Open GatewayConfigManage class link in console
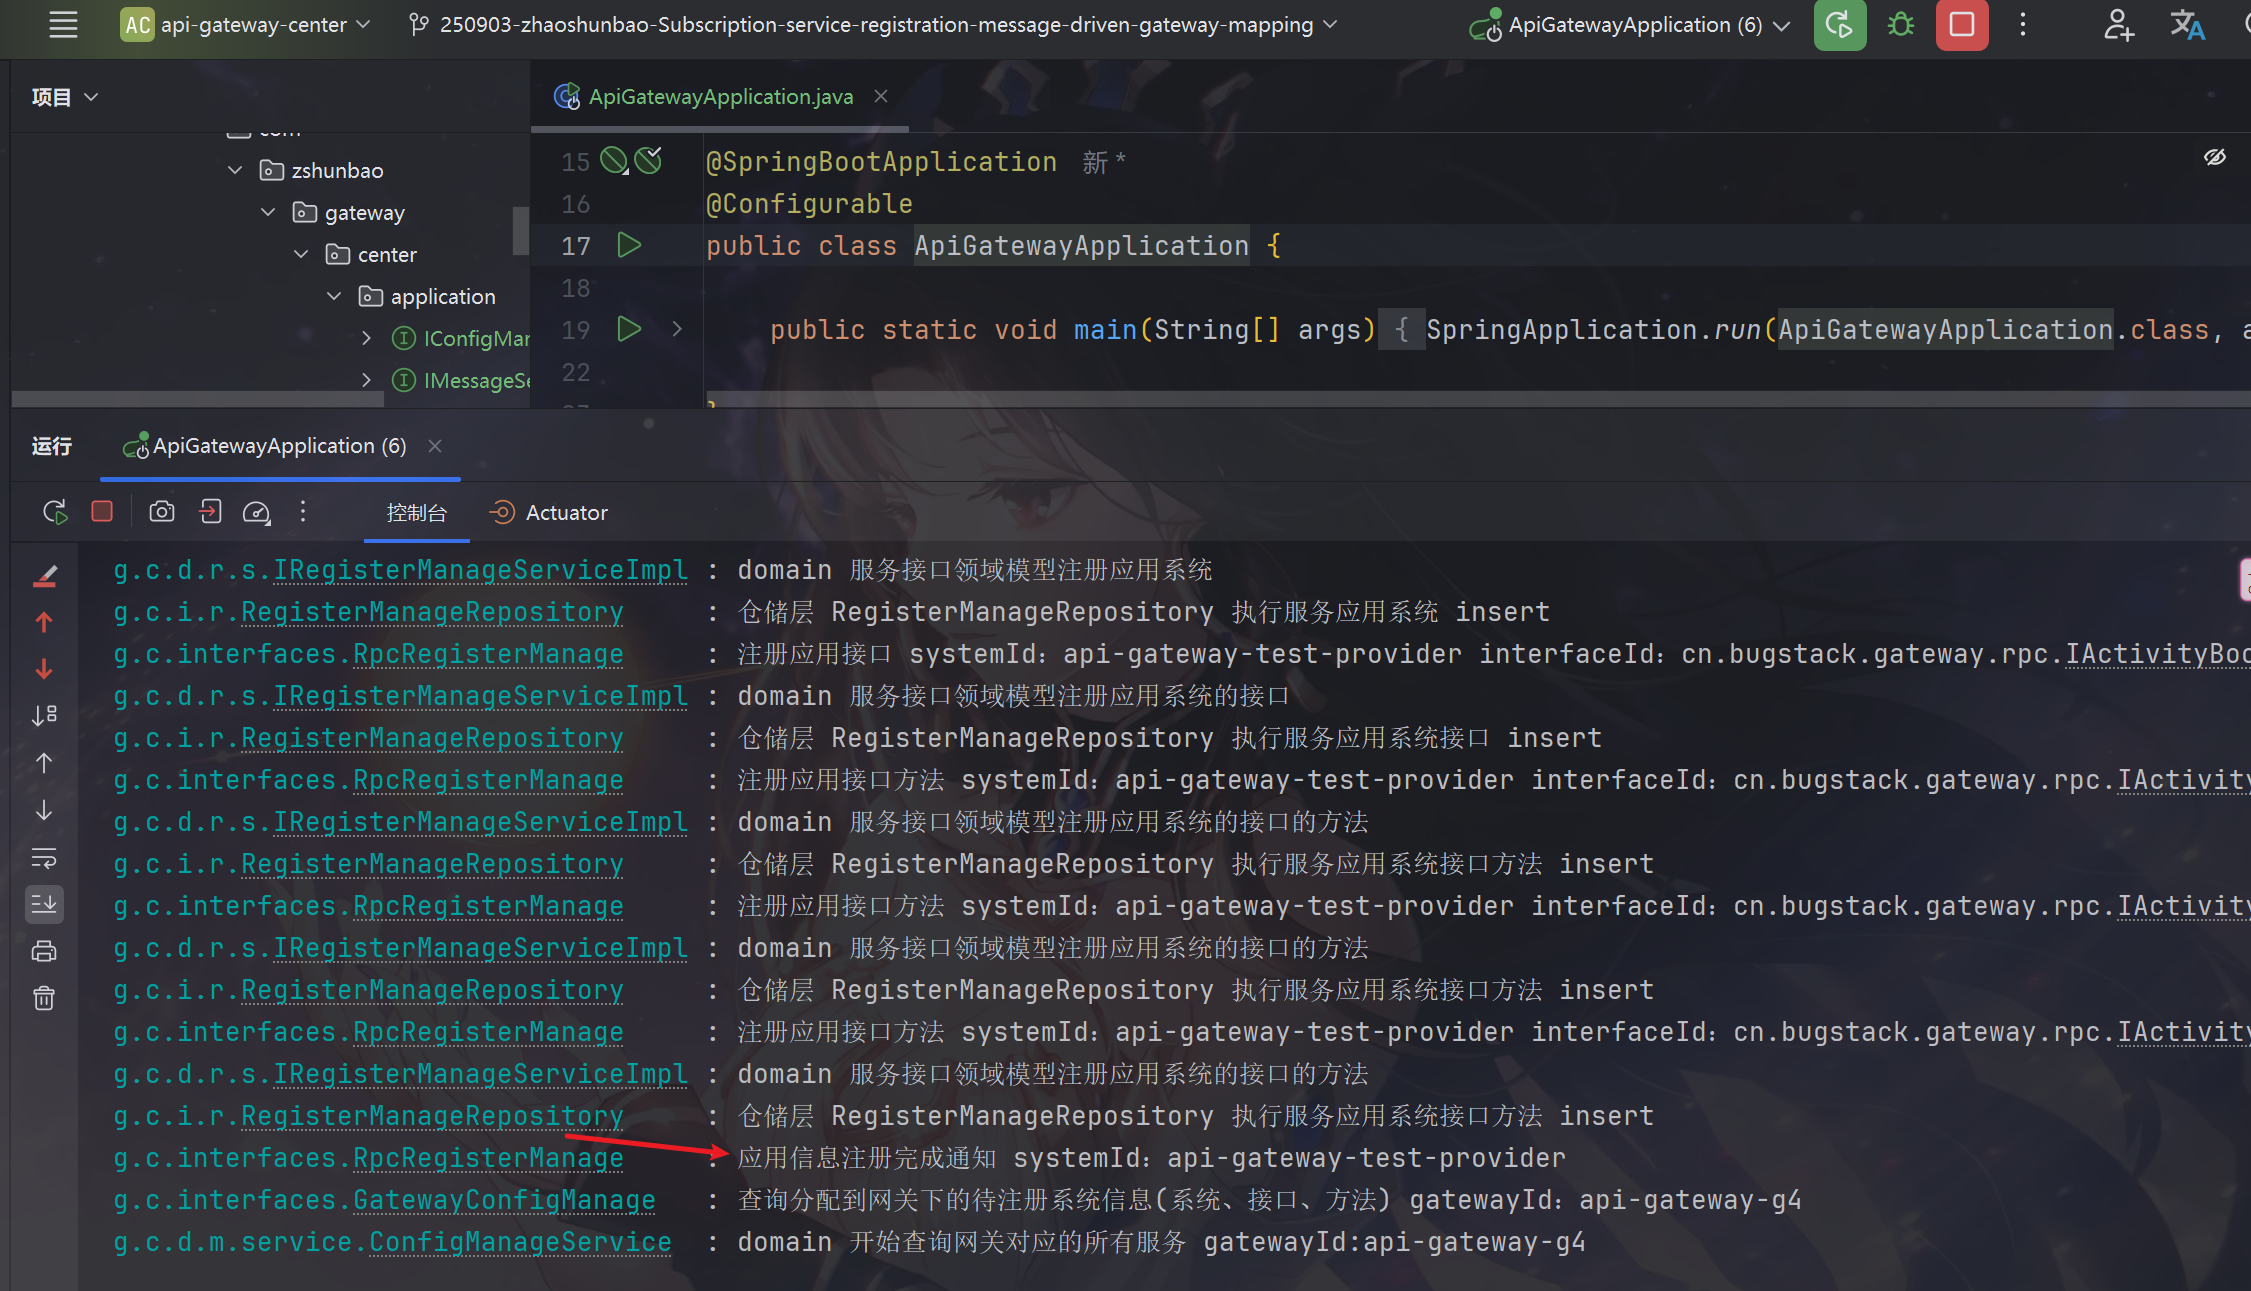This screenshot has height=1291, width=2251. (x=504, y=1199)
